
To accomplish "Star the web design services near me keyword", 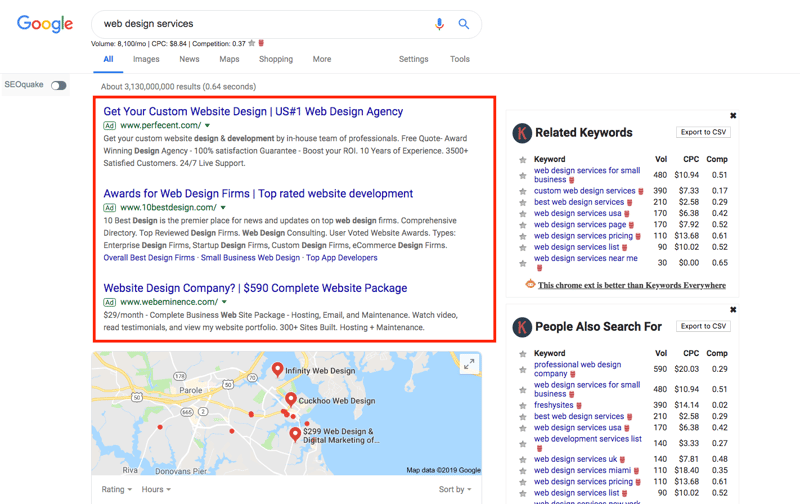I will click(522, 263).
